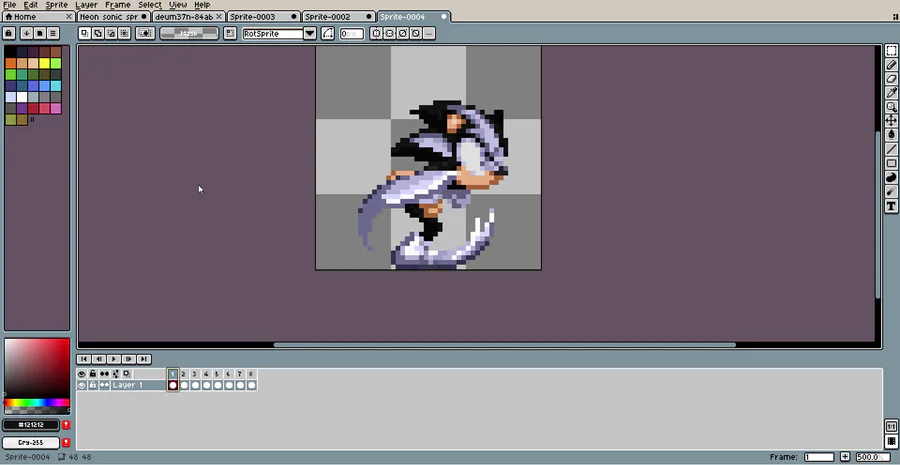The width and height of the screenshot is (900, 465).
Task: Select the Rectangle shape tool
Action: [x=891, y=163]
